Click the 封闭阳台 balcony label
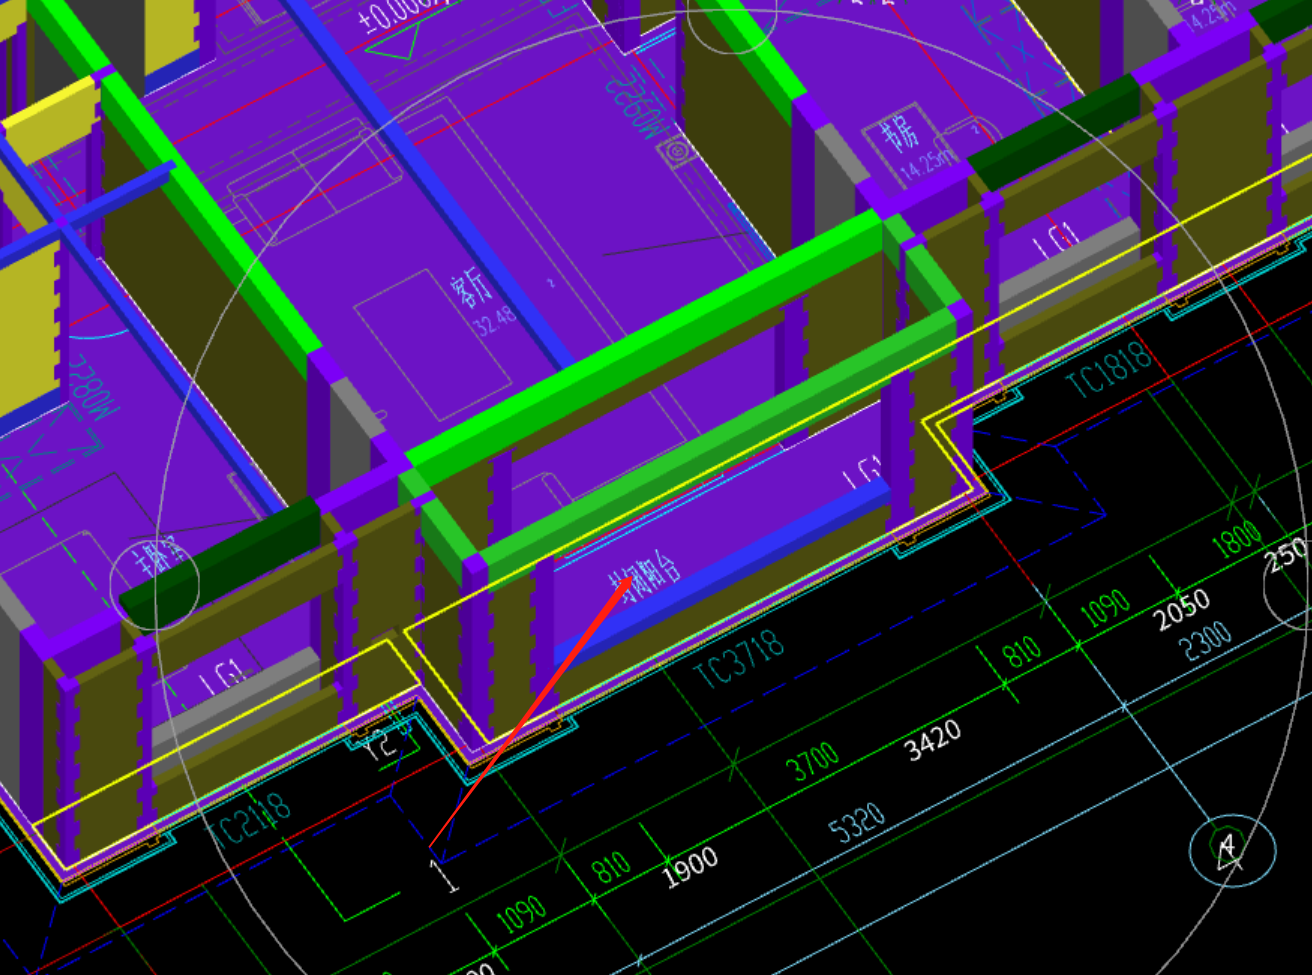This screenshot has height=975, width=1312. (645, 580)
